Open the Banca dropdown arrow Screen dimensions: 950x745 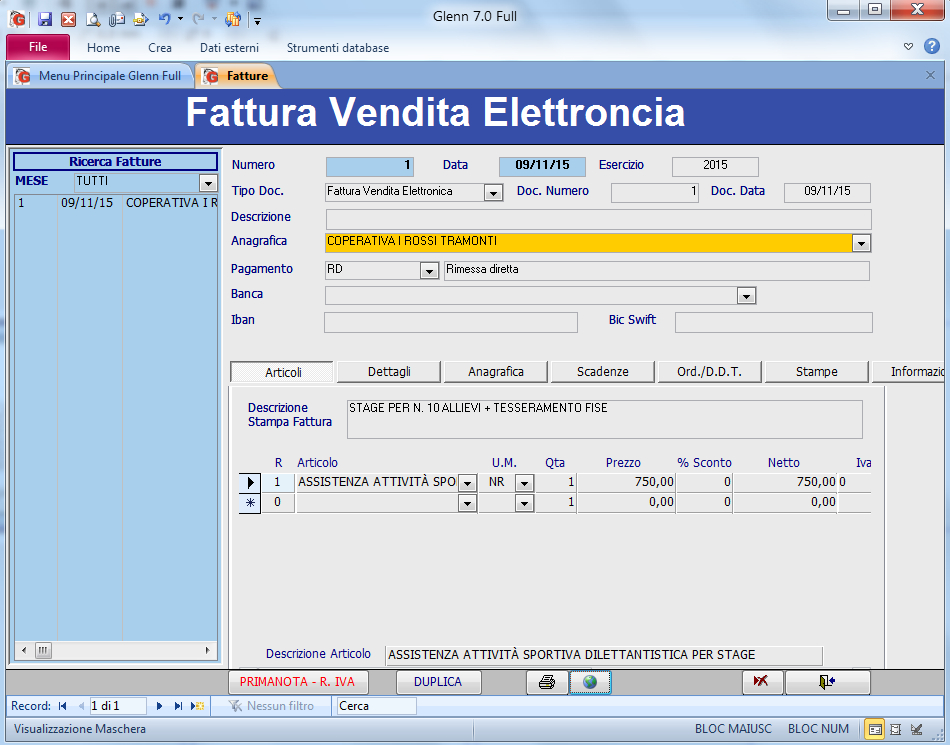[746, 296]
